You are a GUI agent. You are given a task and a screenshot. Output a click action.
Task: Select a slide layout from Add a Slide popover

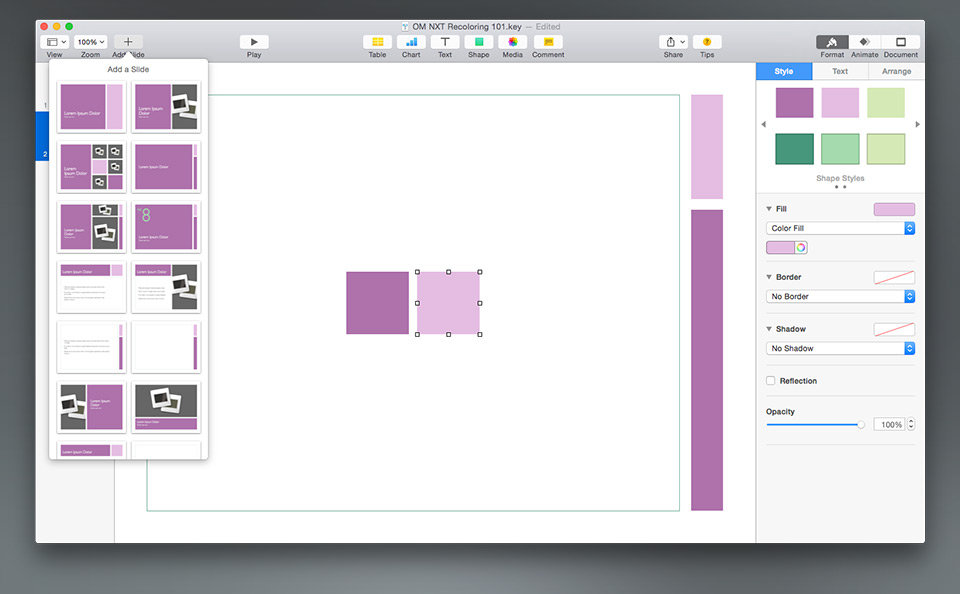[x=91, y=106]
